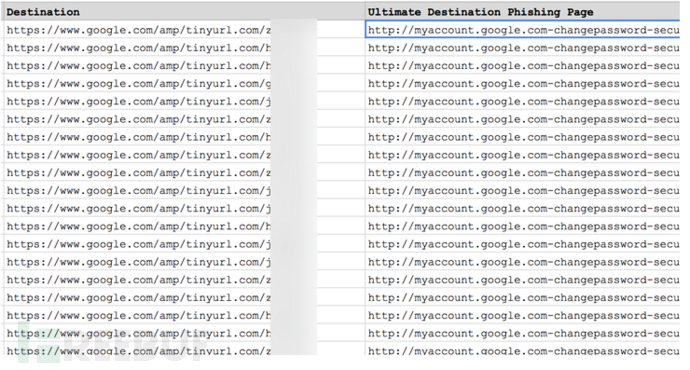
Task: Select fifth-row Destination cell ending tinyurl.com/j
Action: point(184,101)
